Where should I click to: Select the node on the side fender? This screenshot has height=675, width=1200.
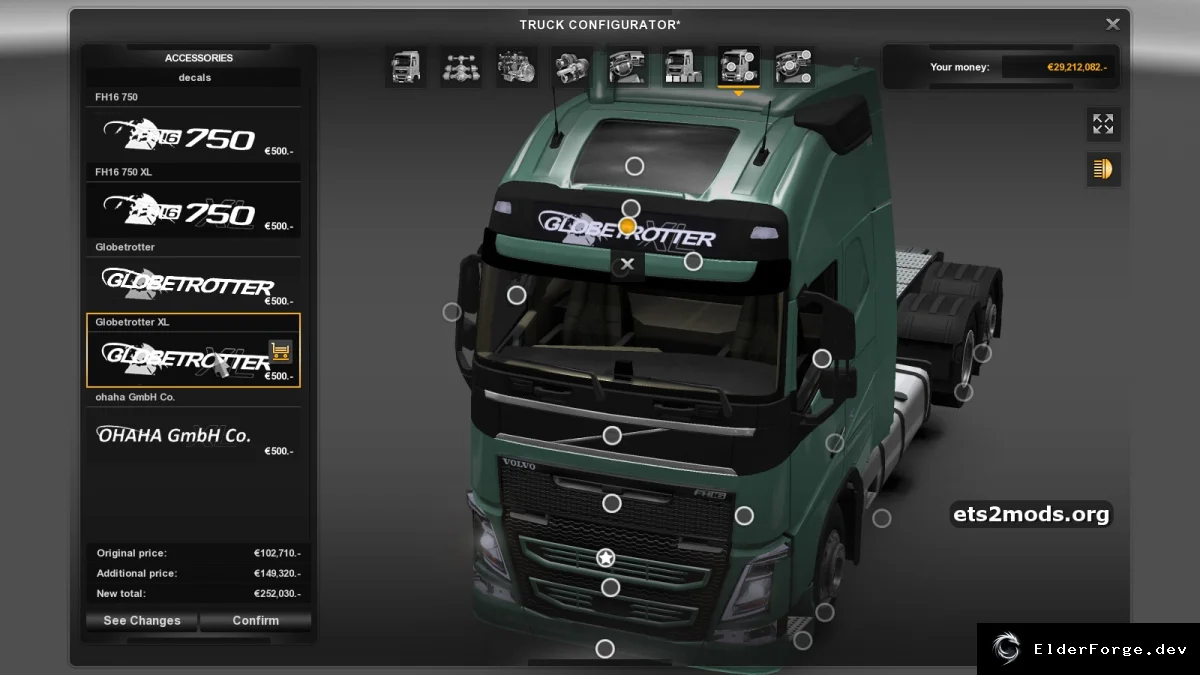click(x=881, y=518)
